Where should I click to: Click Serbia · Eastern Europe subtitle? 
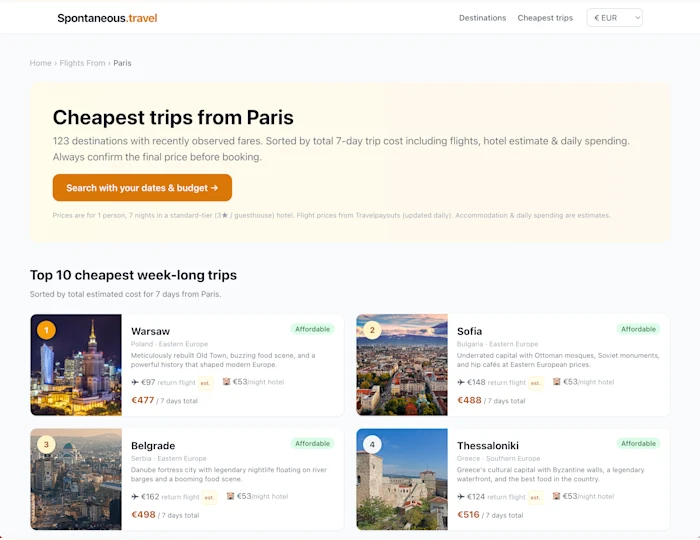(x=169, y=458)
